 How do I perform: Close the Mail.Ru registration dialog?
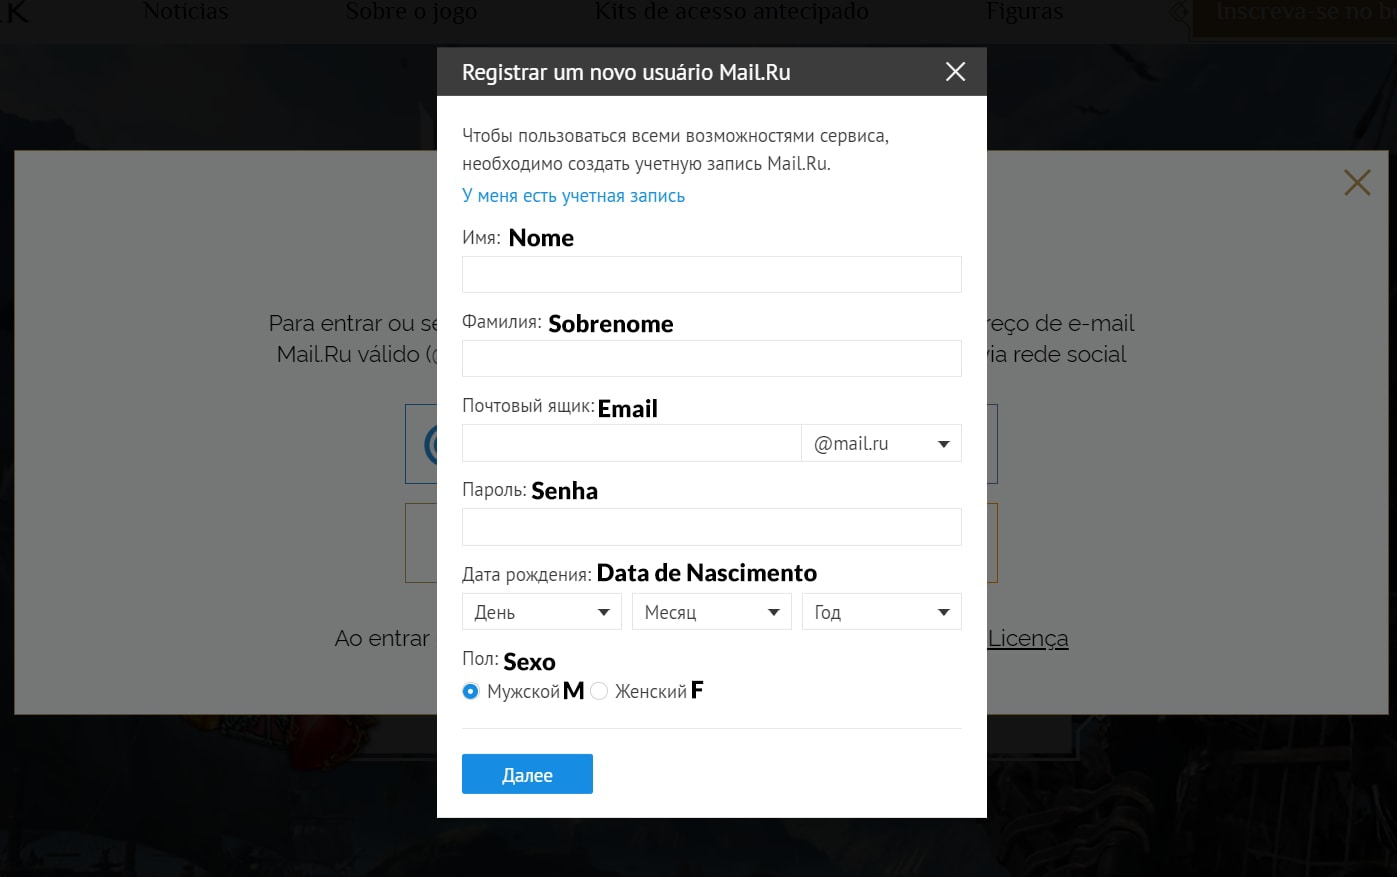click(x=955, y=72)
